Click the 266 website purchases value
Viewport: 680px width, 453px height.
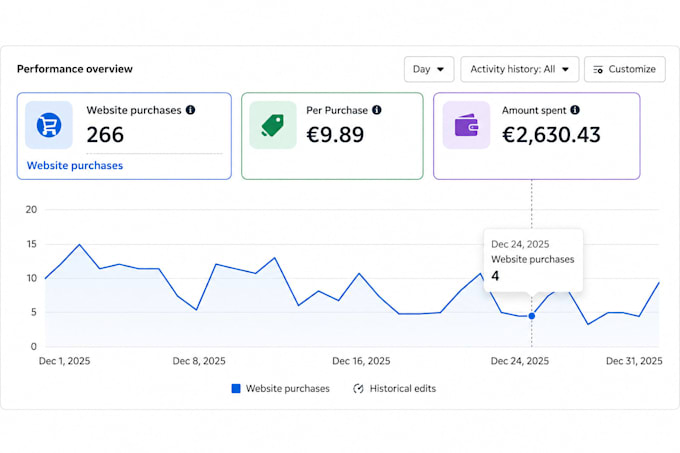105,134
